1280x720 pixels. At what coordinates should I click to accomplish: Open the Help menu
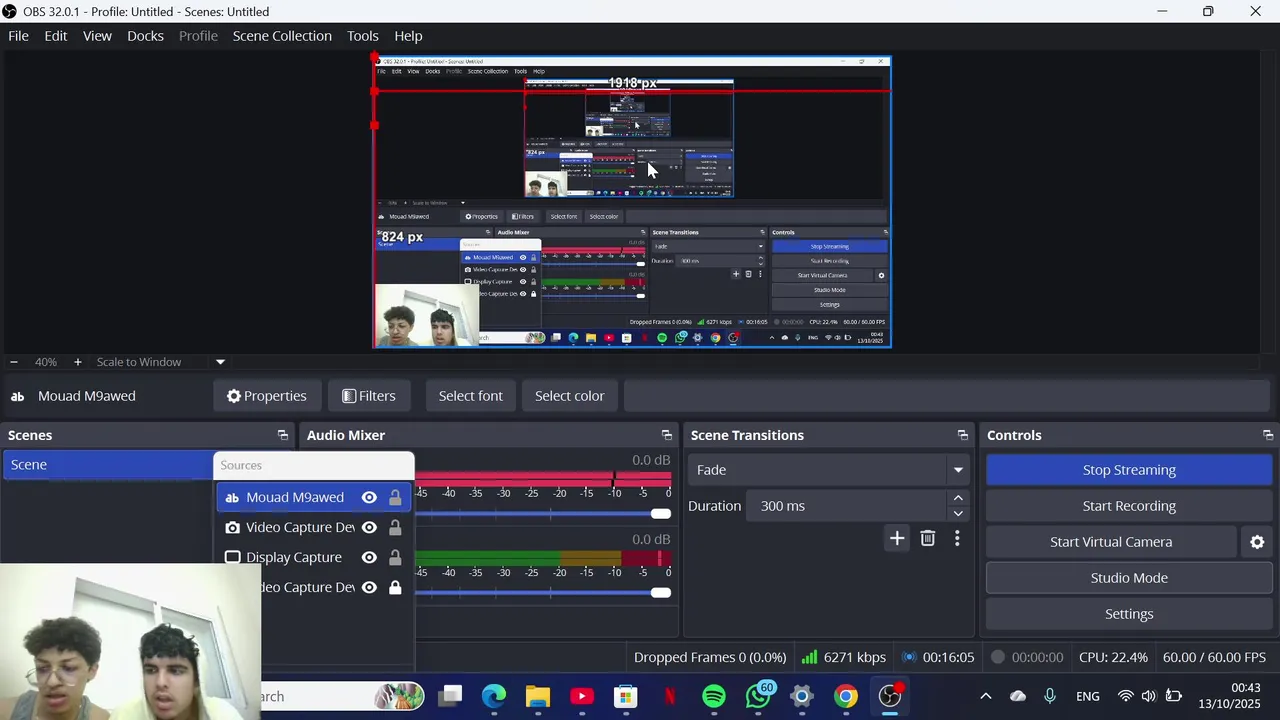pos(408,36)
